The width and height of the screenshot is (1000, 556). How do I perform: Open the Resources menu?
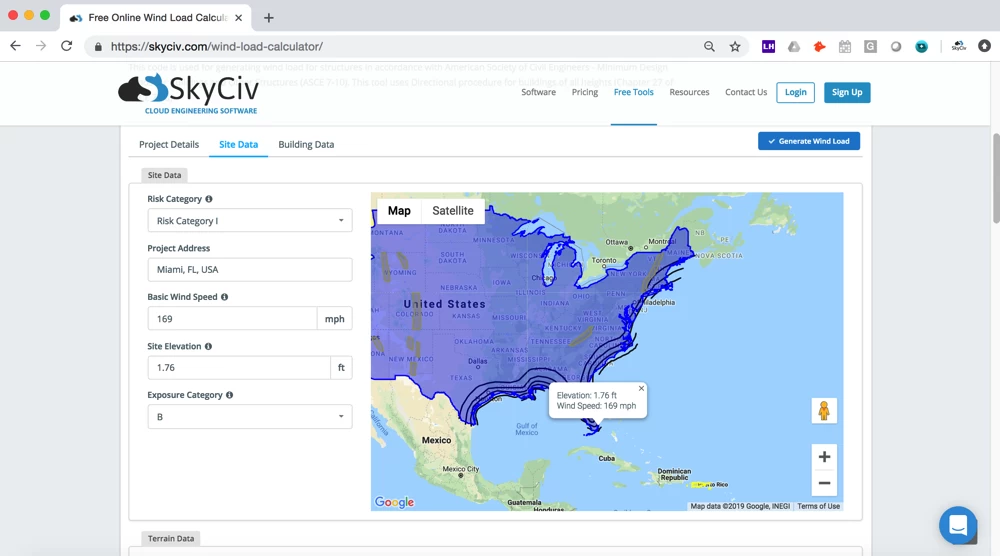coord(689,92)
